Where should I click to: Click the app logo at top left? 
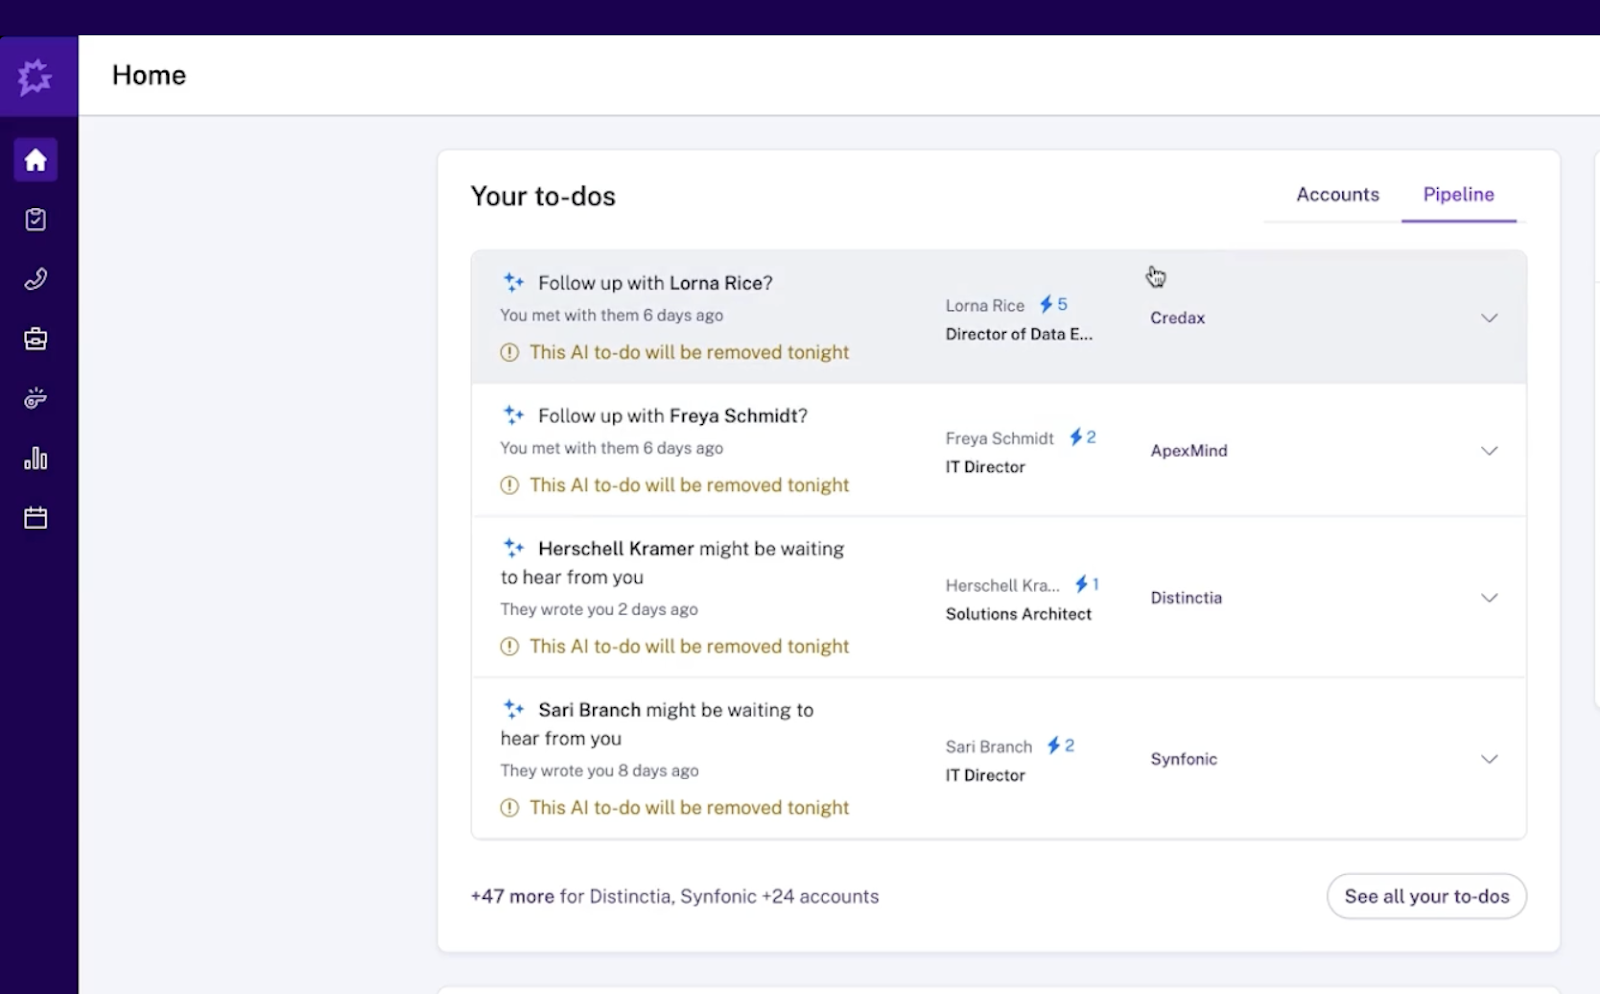pos(36,76)
